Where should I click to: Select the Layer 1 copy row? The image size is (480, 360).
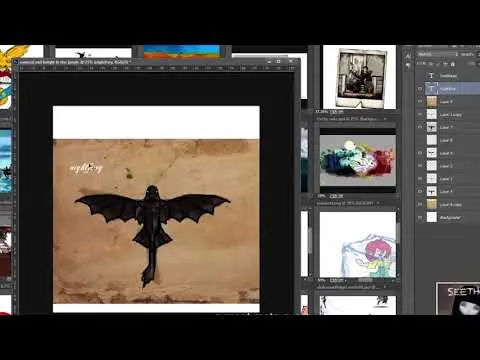(448, 114)
